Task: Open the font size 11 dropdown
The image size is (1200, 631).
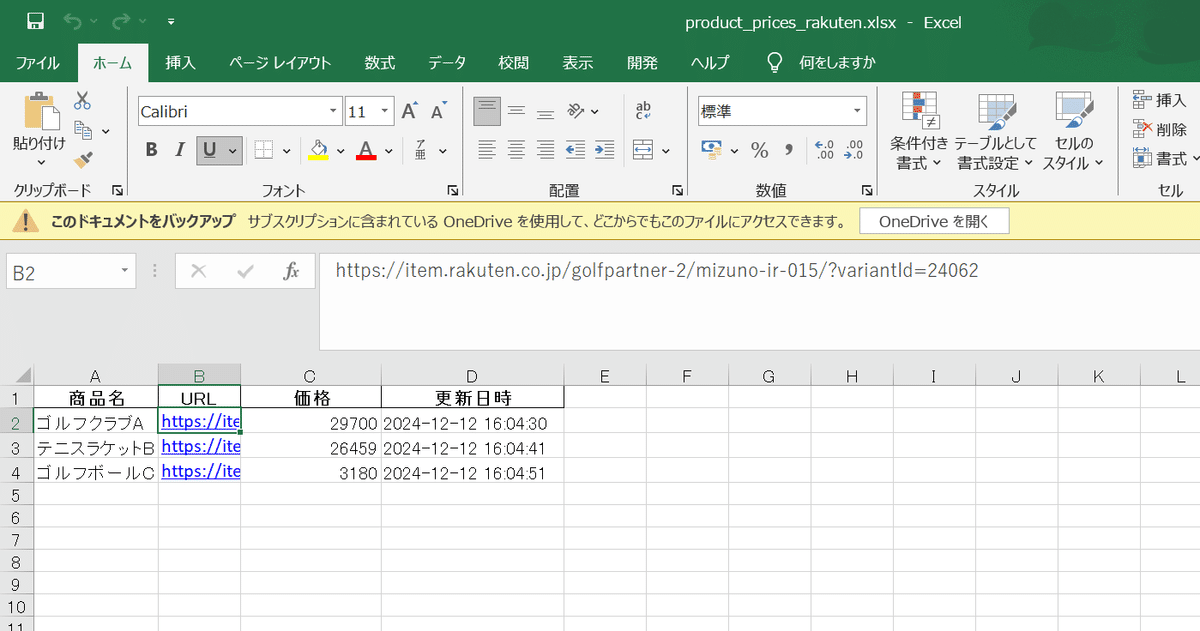Action: pos(385,111)
